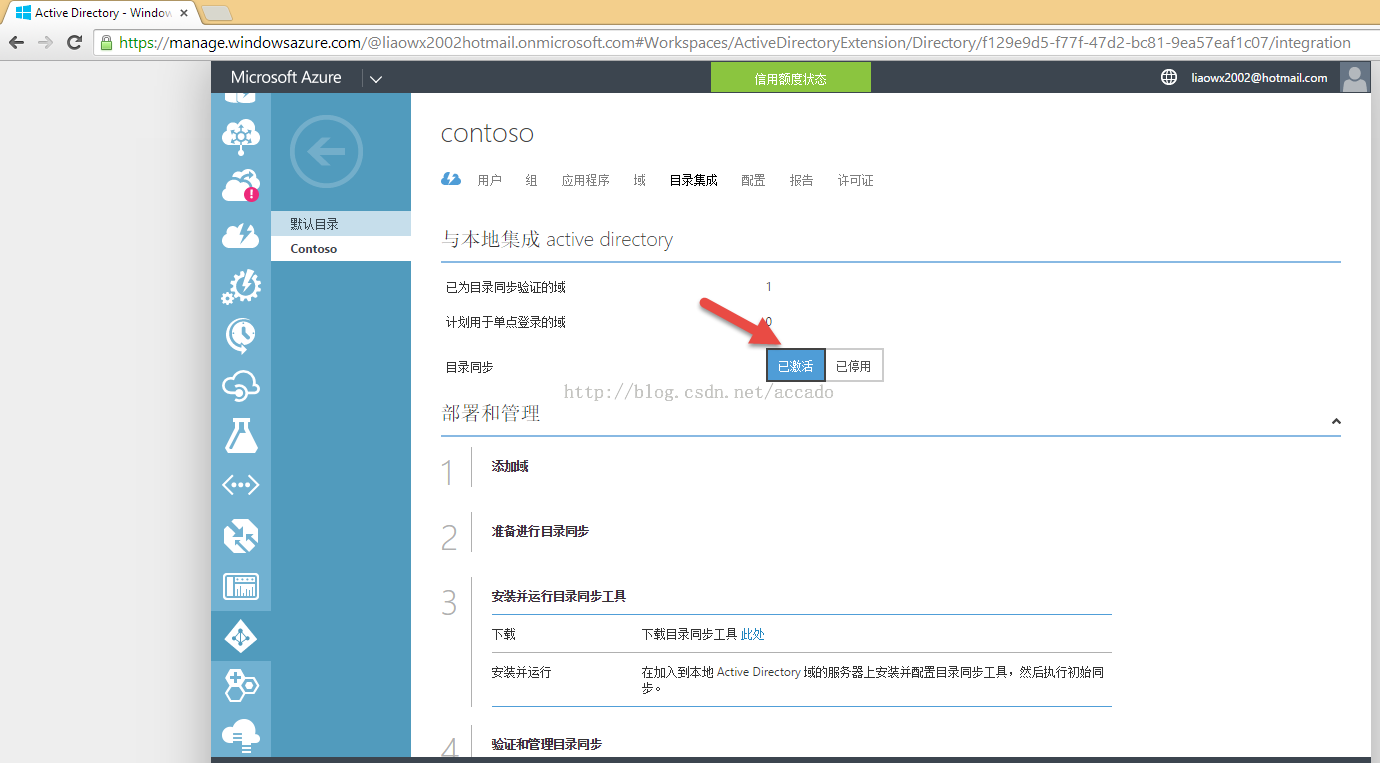Open the Marketplace hexagons plus icon
Viewport: 1380px width, 763px height.
click(x=241, y=686)
